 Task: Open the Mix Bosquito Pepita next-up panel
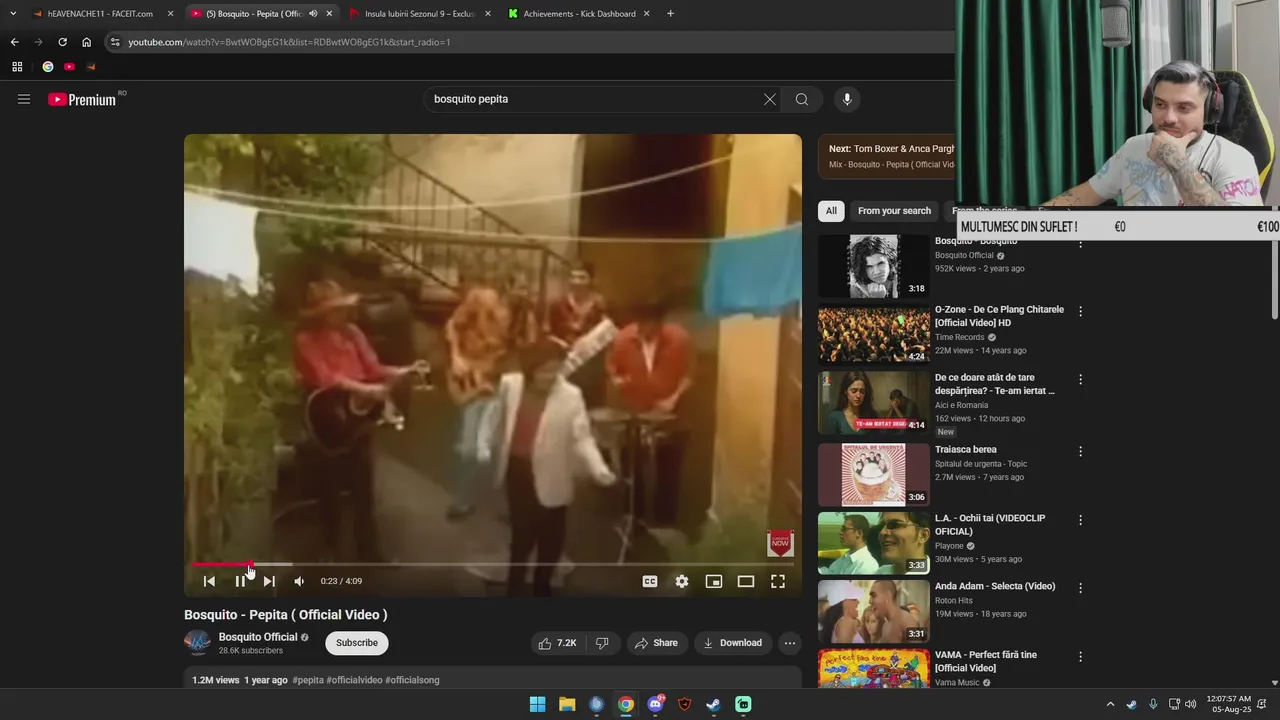click(887, 156)
